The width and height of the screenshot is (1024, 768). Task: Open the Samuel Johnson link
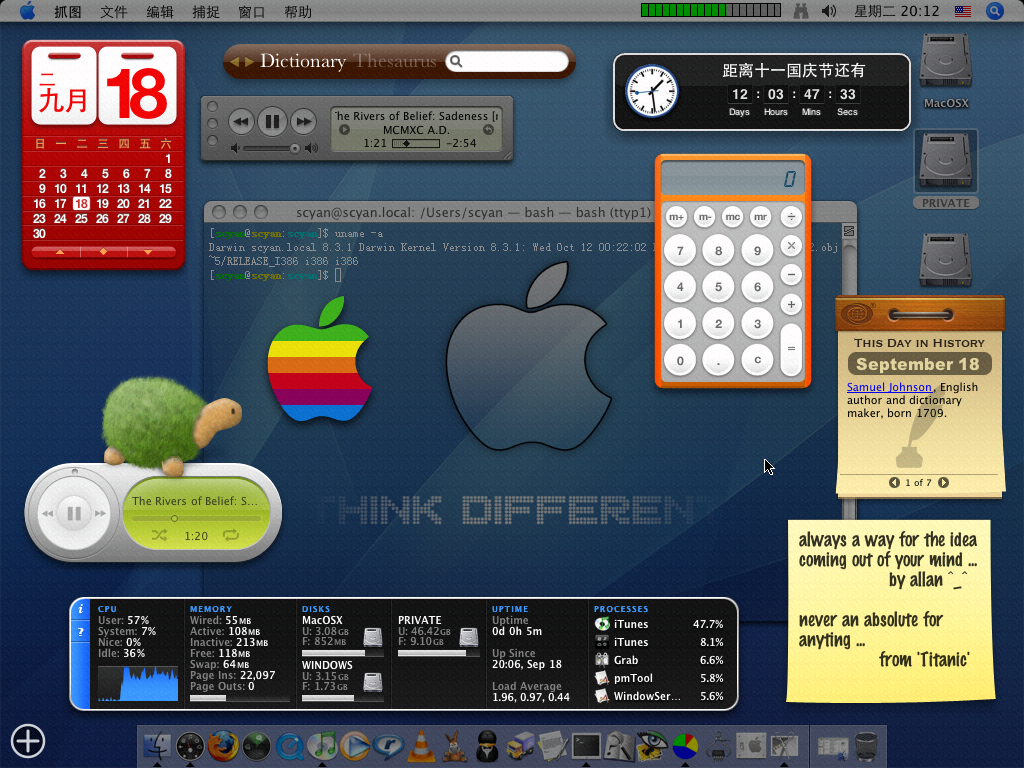889,387
